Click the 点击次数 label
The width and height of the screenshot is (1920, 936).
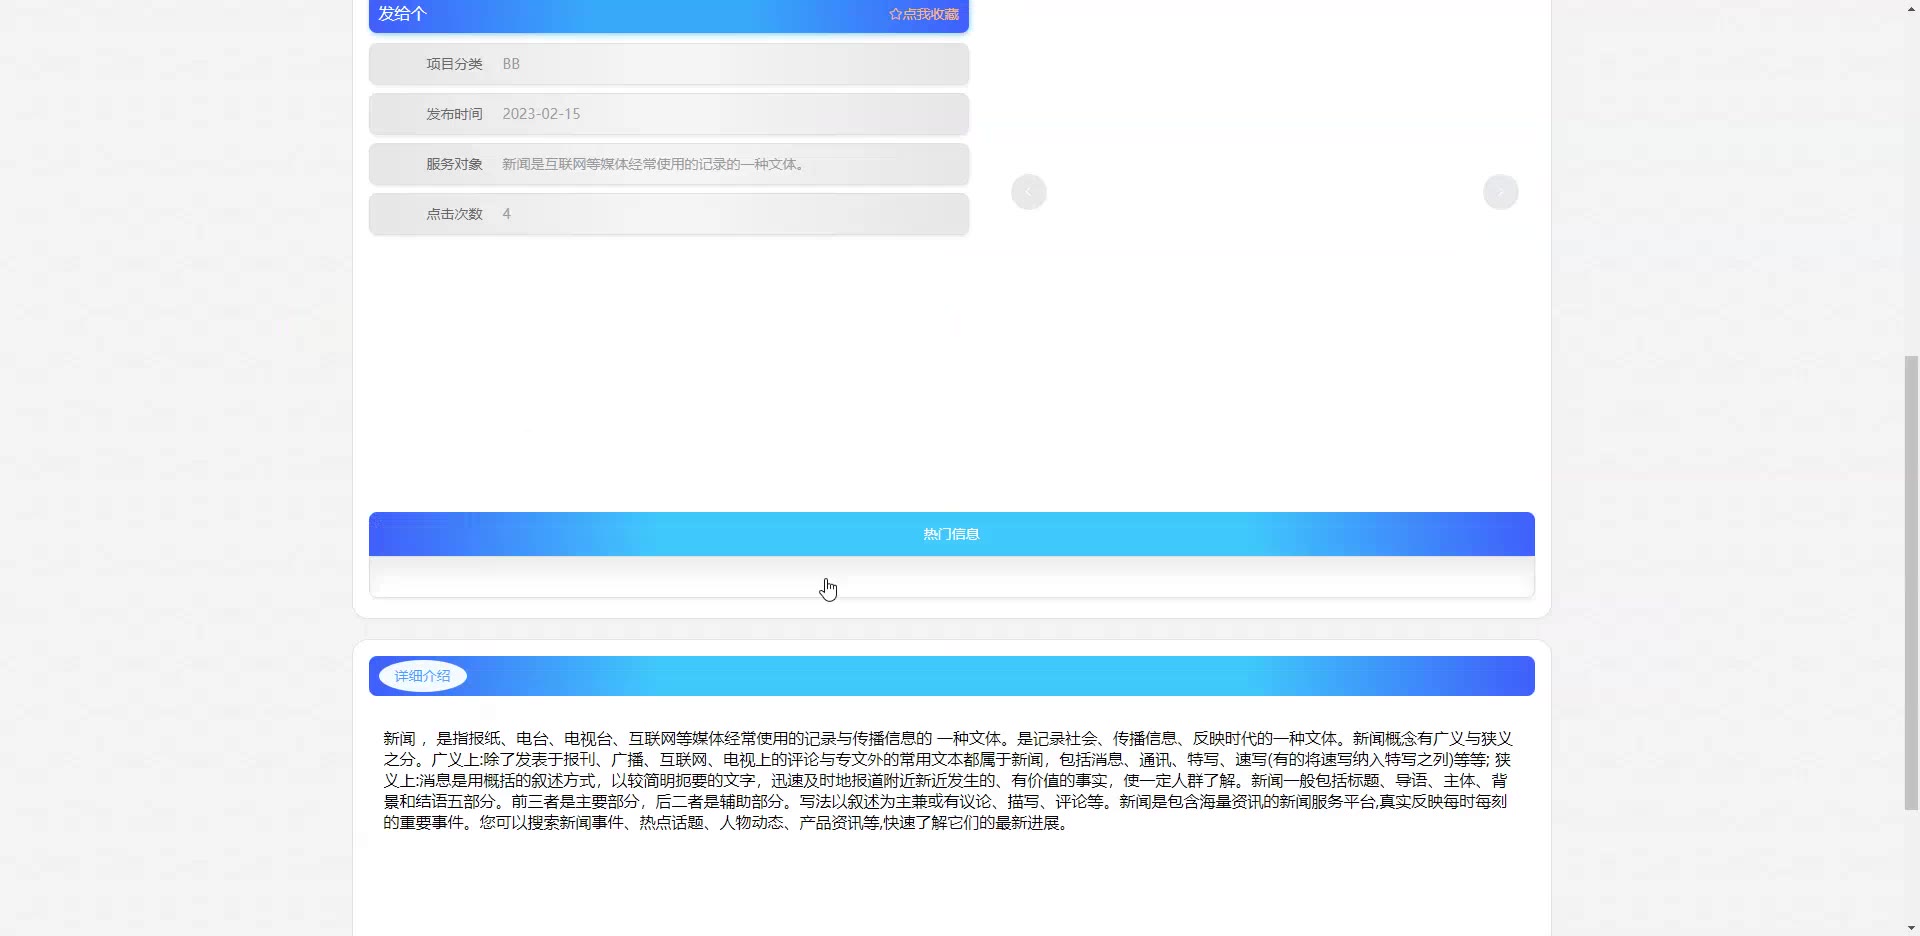pos(454,214)
